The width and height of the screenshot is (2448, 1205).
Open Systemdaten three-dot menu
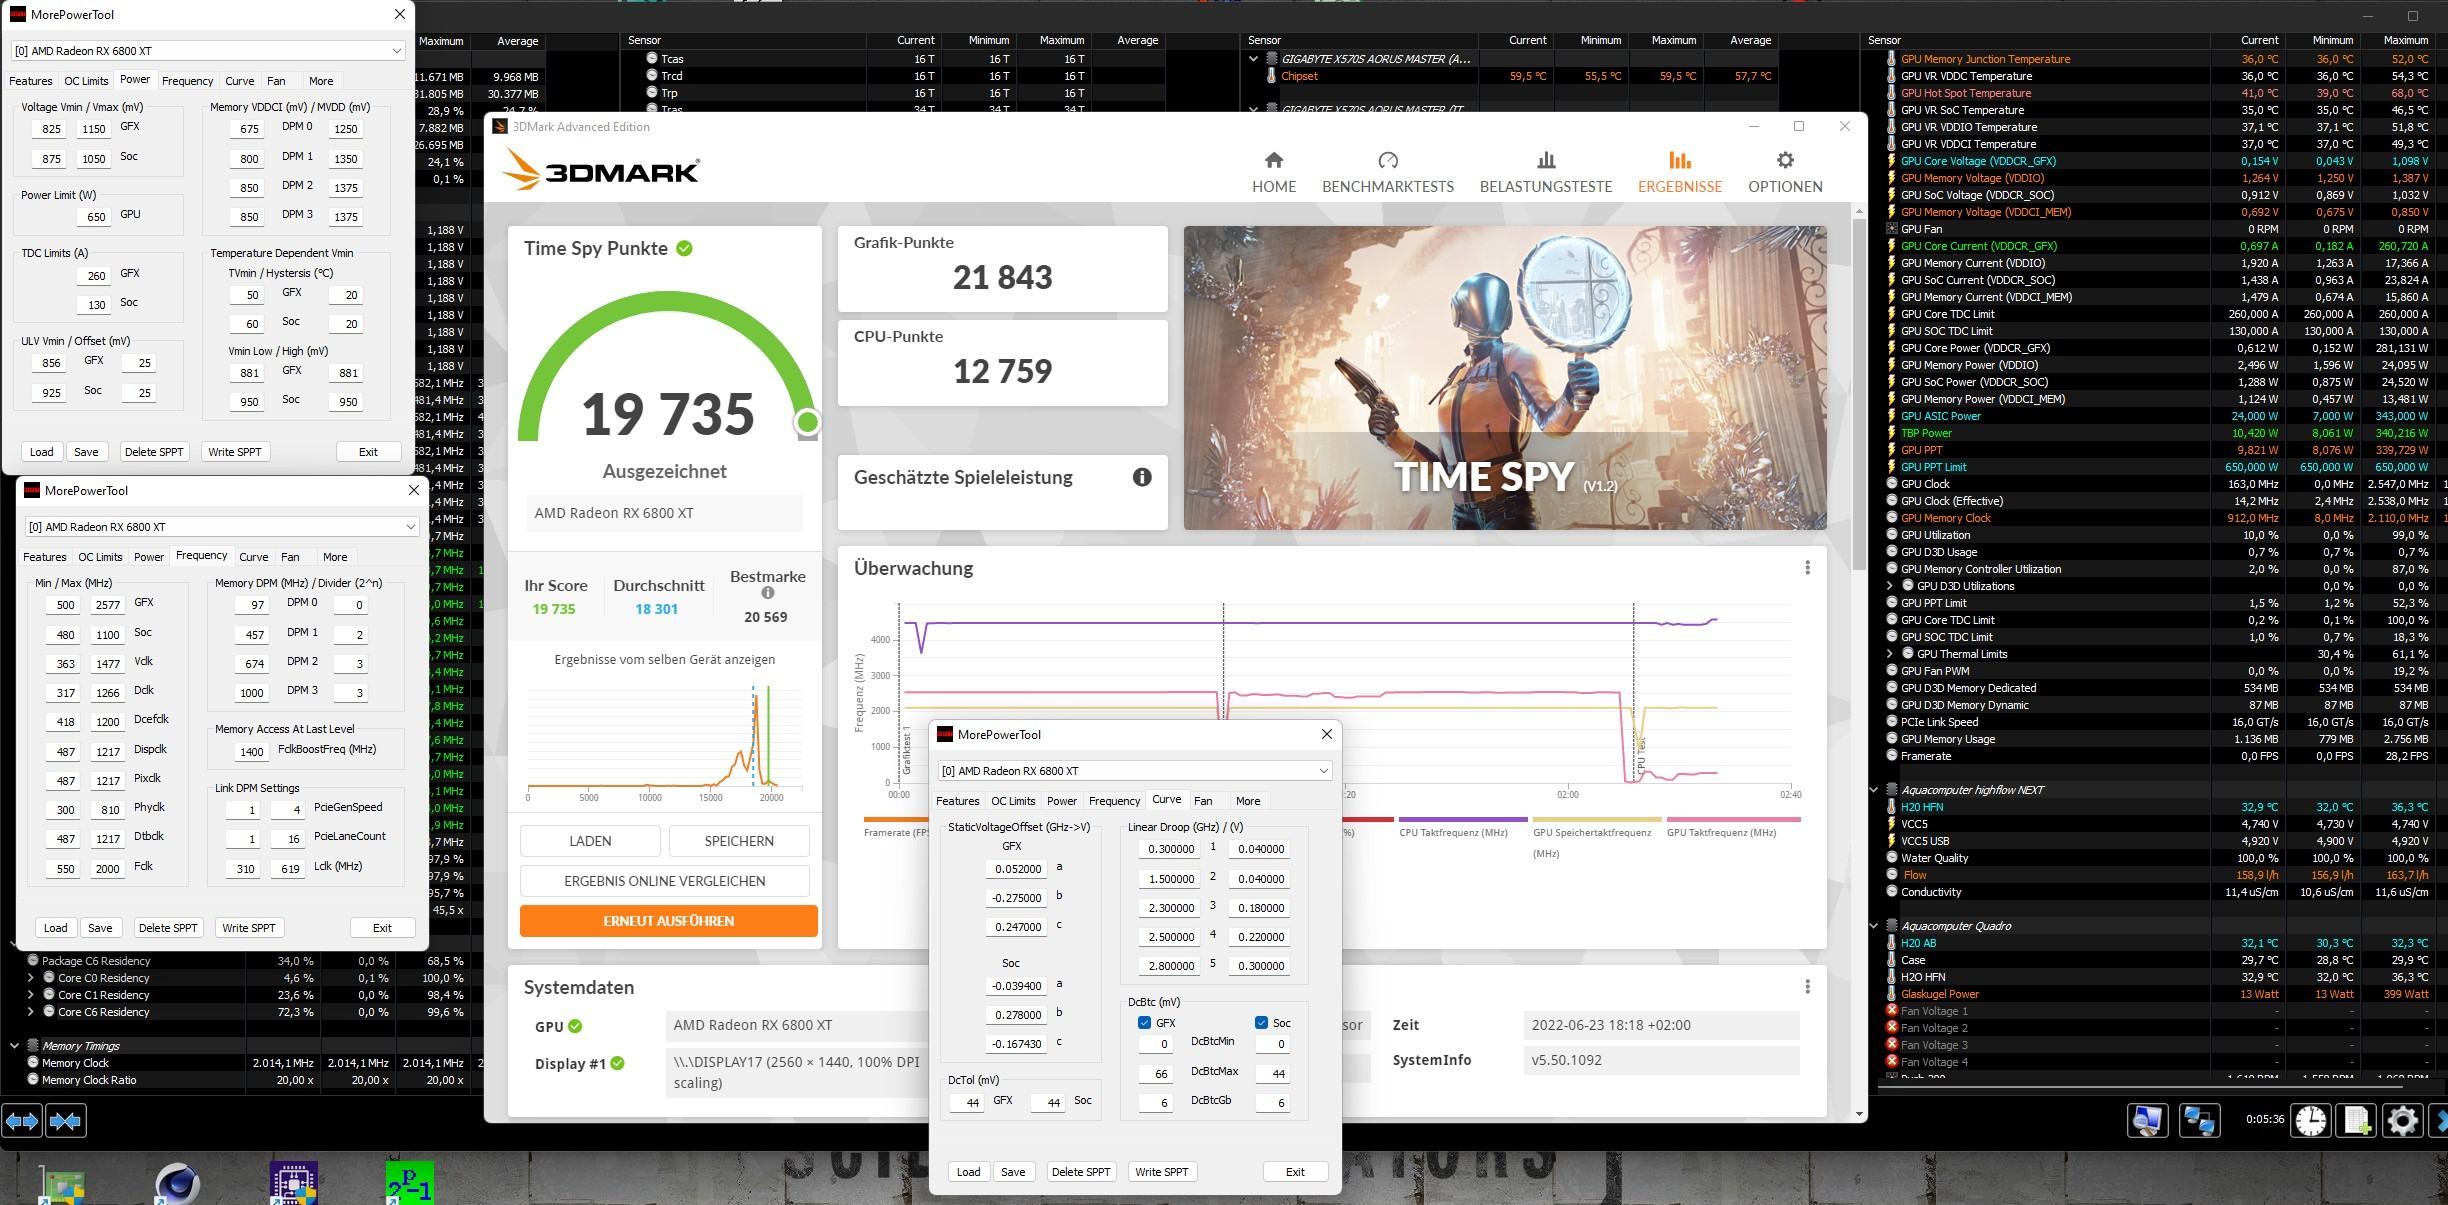pos(1807,987)
